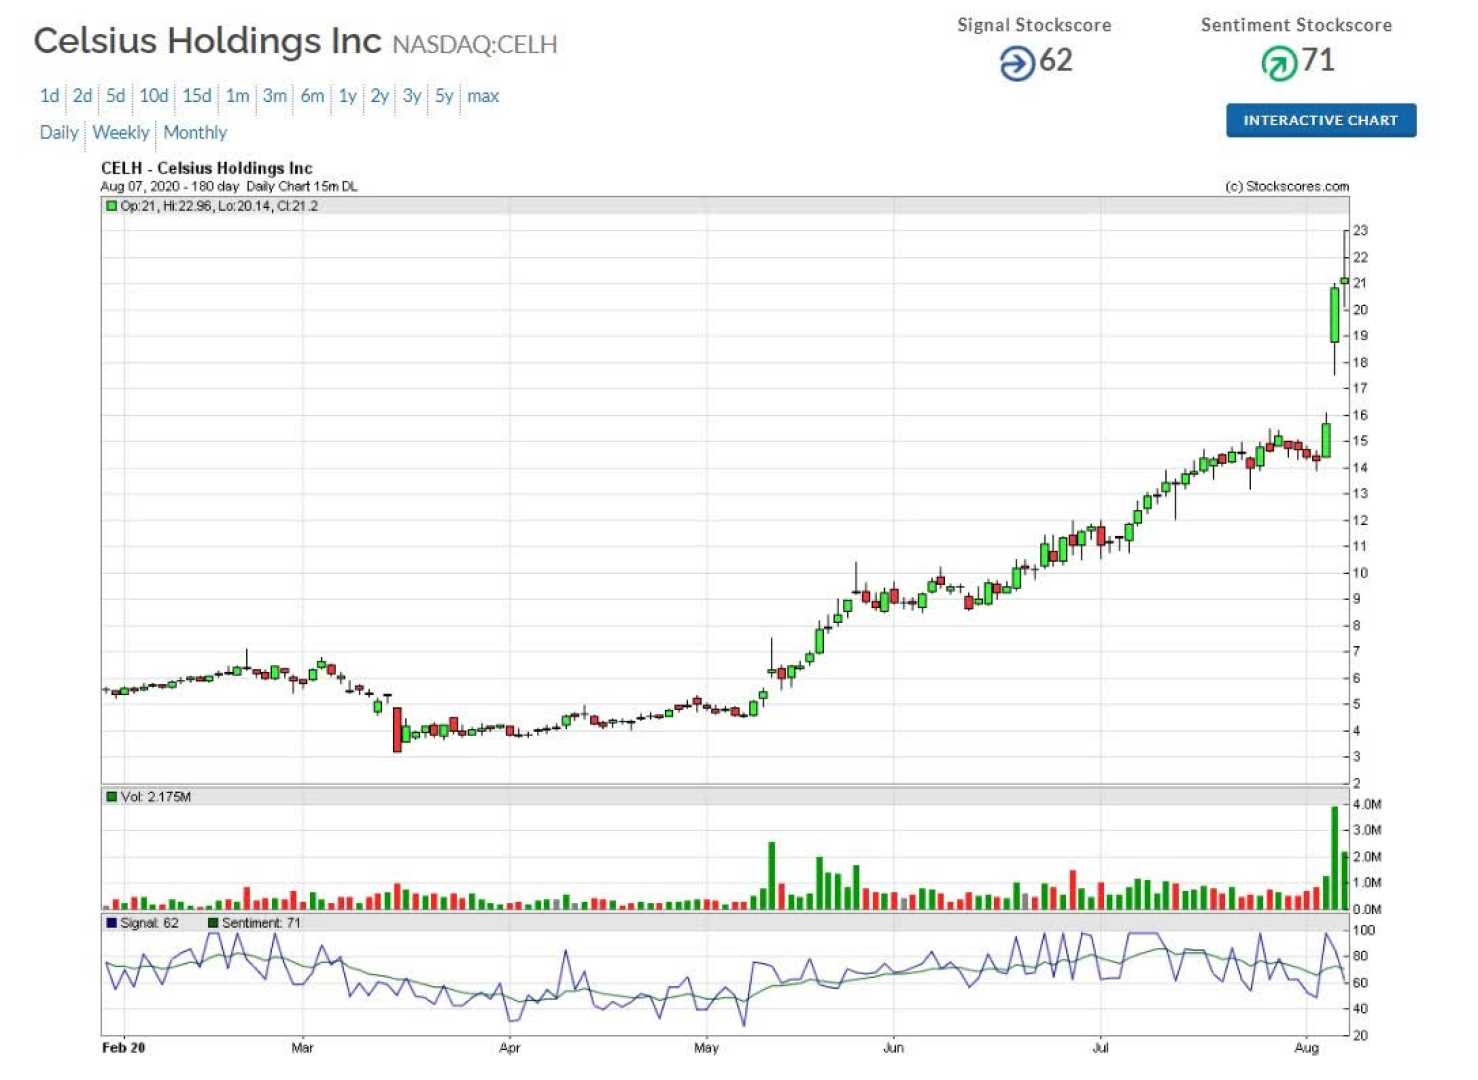This screenshot has height=1080, width=1478.
Task: Select the 10d time range
Action: pos(153,96)
